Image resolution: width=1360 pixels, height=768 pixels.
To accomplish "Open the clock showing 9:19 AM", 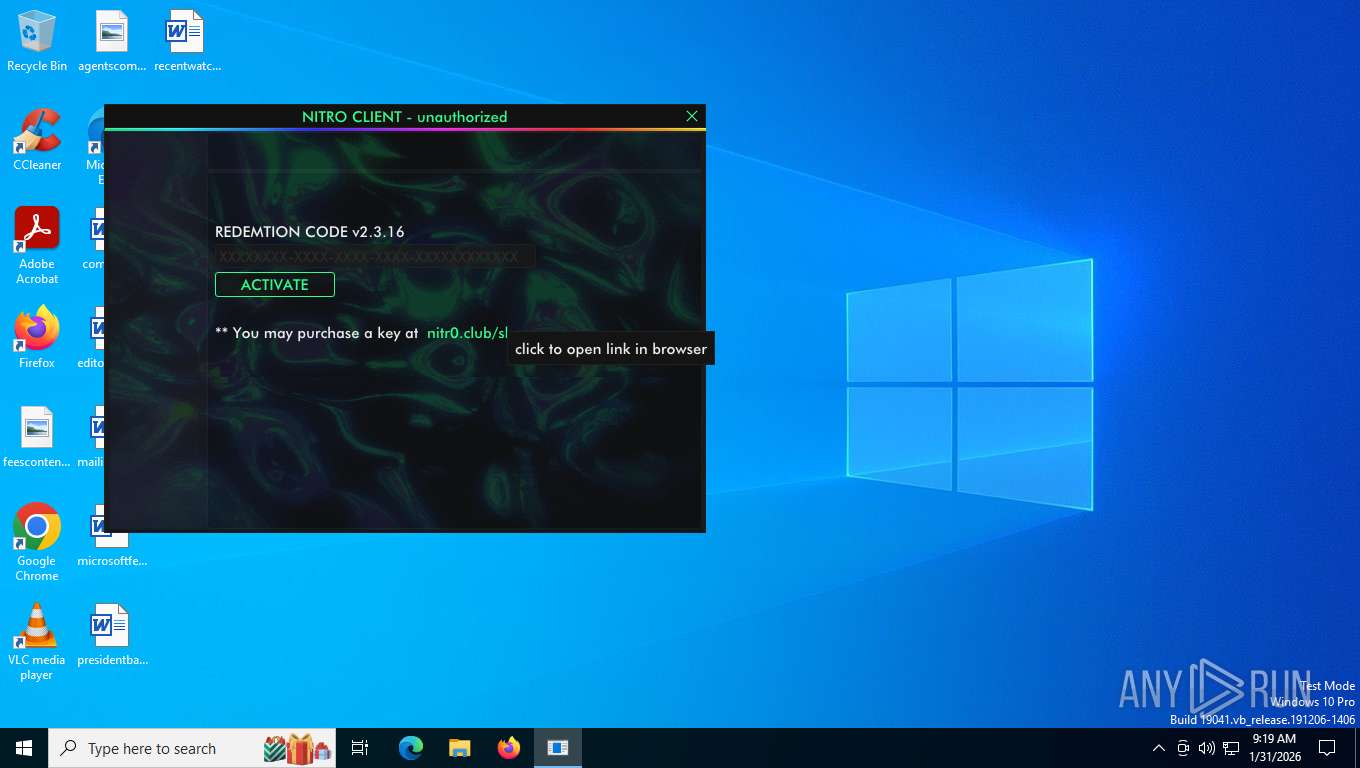I will point(1273,748).
